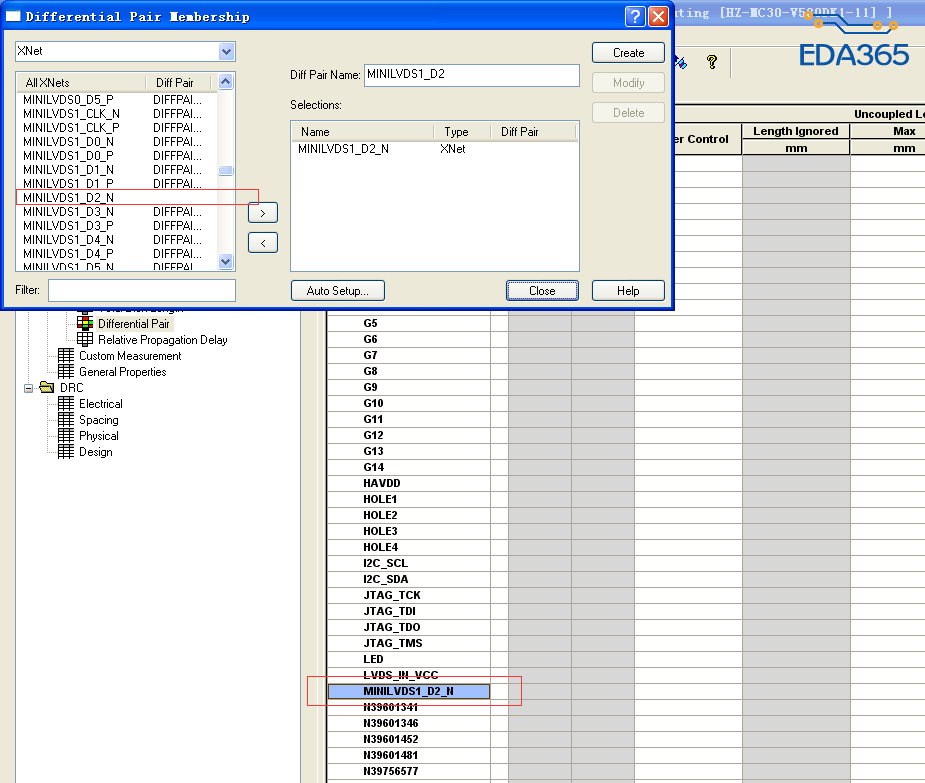This screenshot has height=783, width=925.
Task: Open Relative Propagation Delay worksheet
Action: [163, 340]
